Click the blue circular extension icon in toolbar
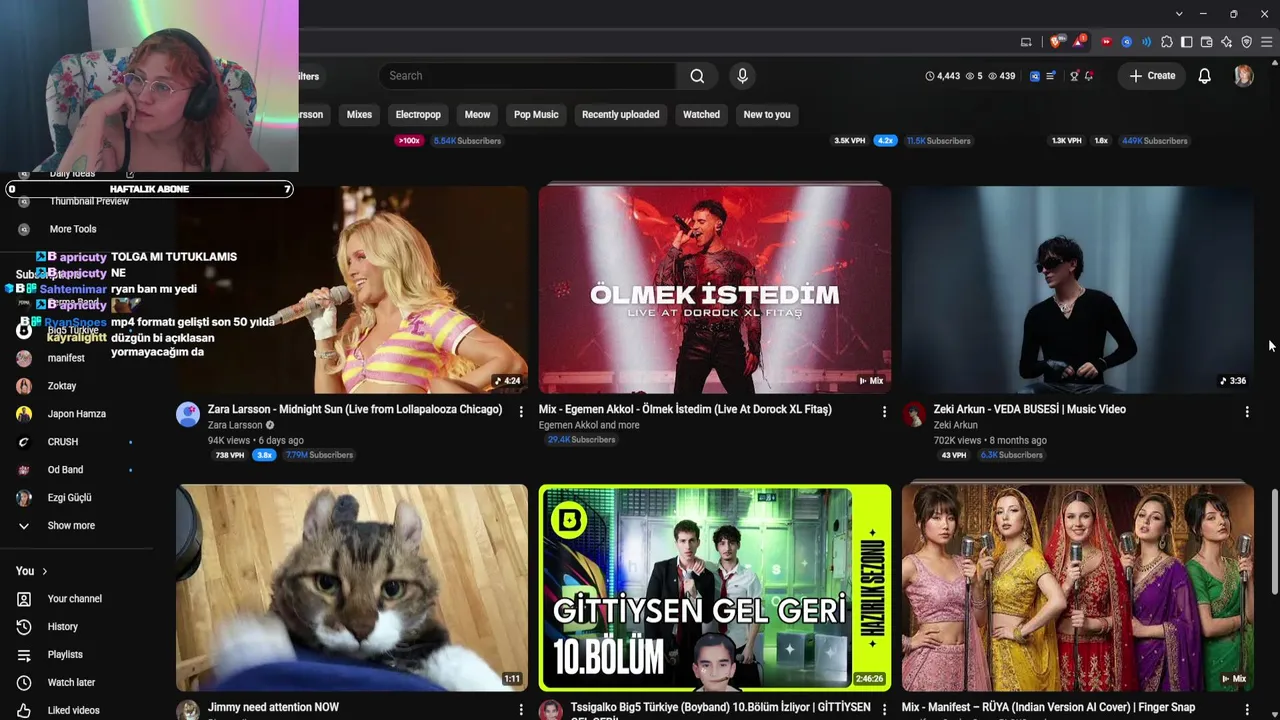This screenshot has height=720, width=1280. point(1127,42)
